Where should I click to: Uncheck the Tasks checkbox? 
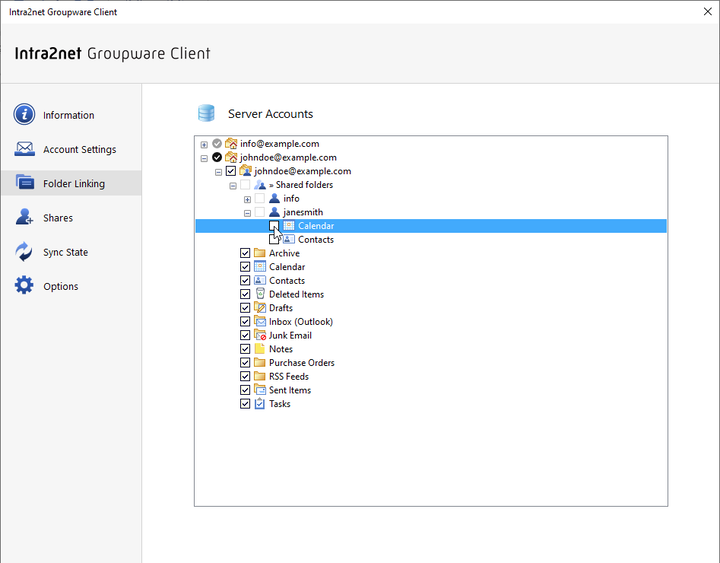tap(245, 404)
